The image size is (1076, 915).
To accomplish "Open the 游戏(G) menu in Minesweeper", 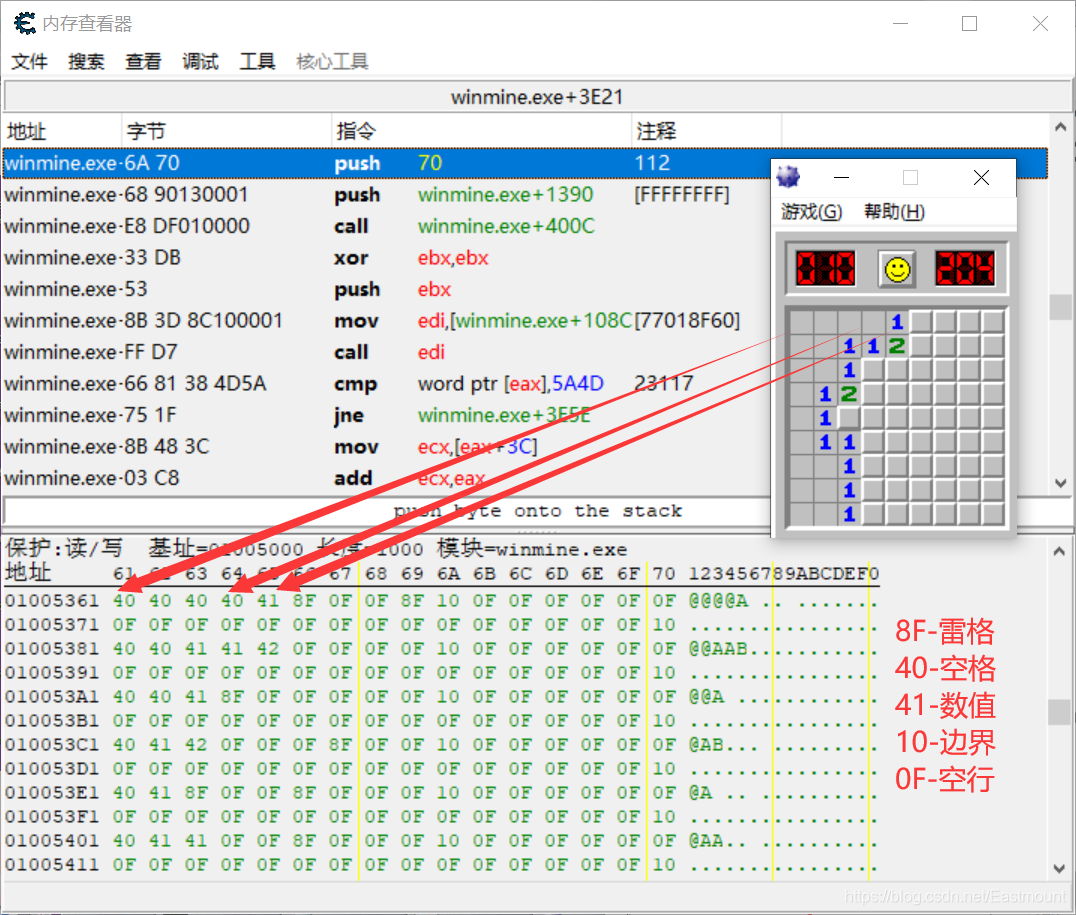I will tap(811, 211).
